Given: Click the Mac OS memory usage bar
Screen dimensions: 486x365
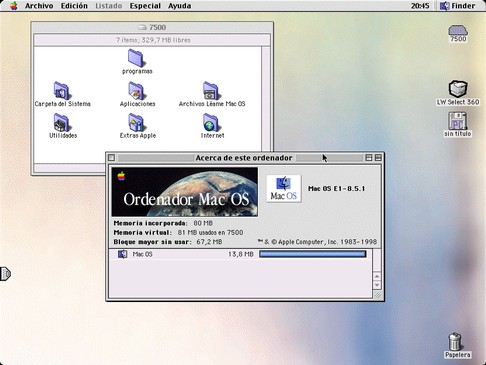Looking at the screenshot, I should 313,254.
